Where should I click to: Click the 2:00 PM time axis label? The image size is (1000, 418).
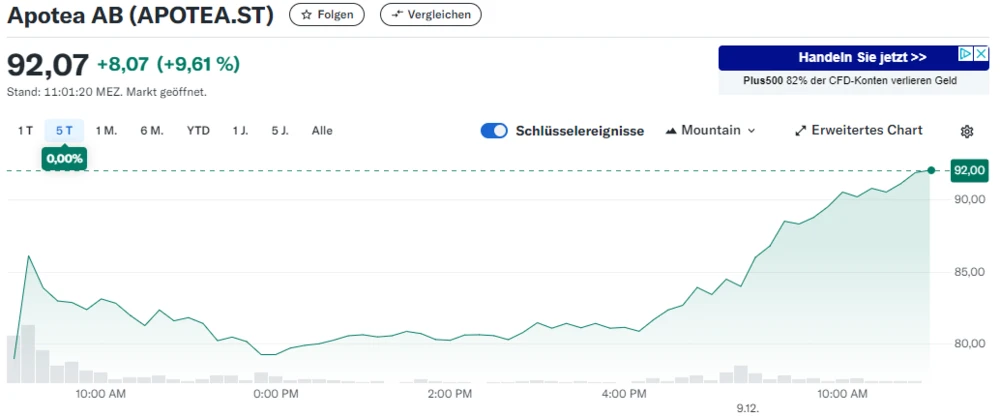(x=450, y=394)
